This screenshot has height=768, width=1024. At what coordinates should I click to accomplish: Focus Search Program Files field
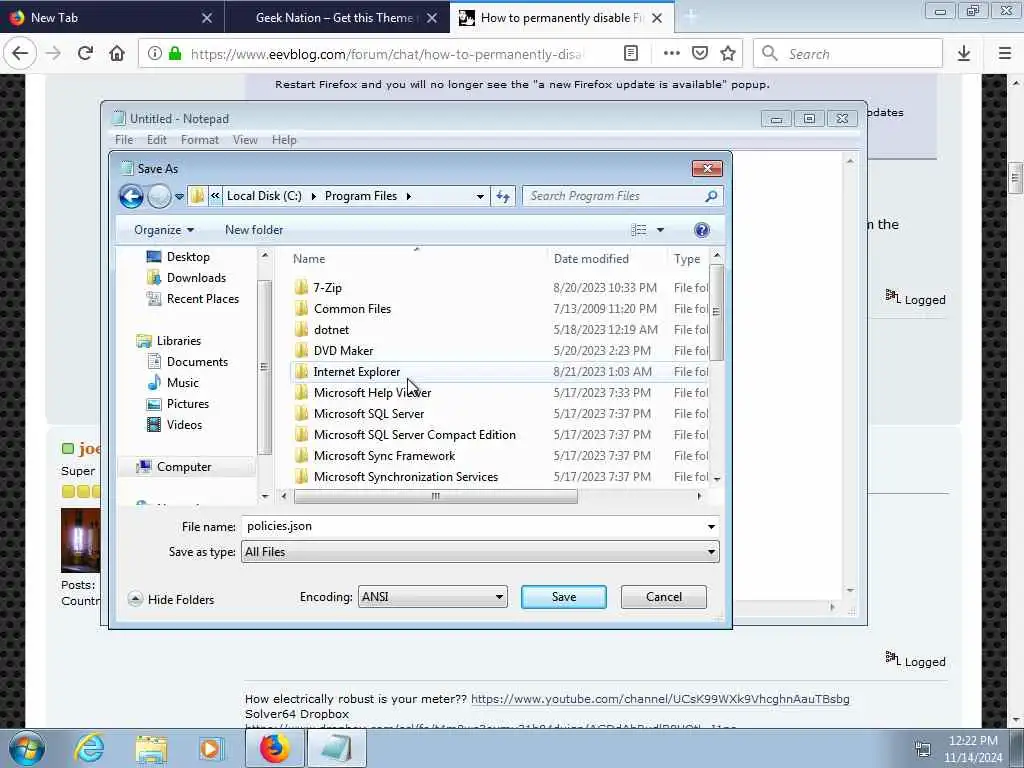tap(615, 196)
